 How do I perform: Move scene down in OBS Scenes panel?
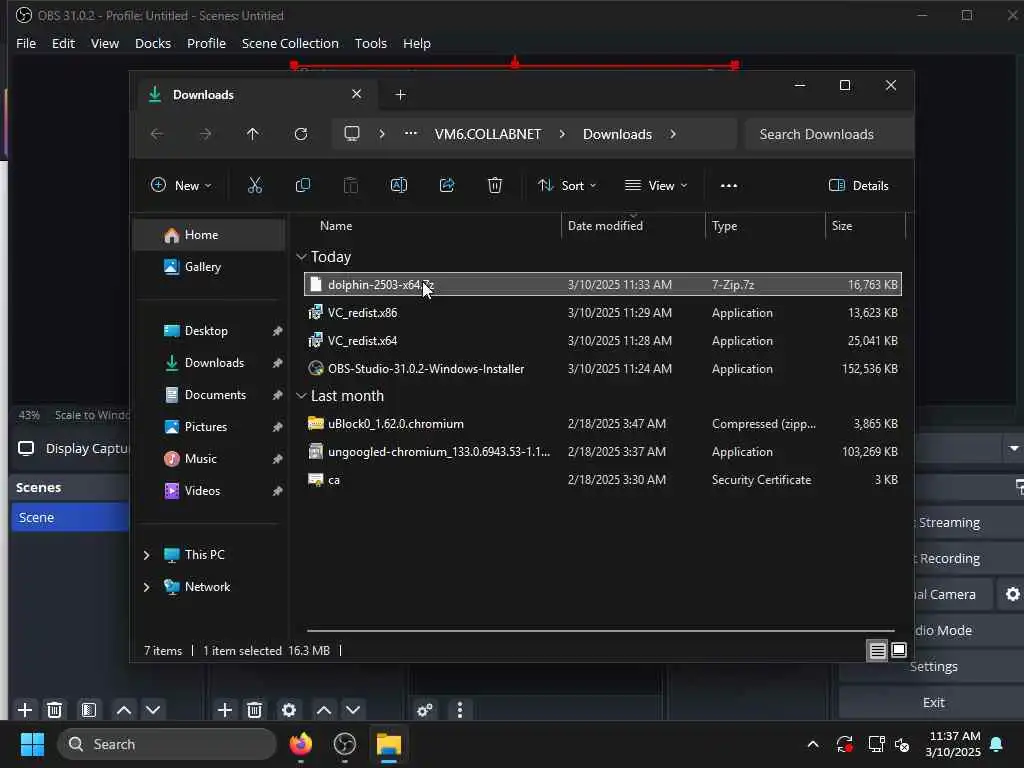(153, 710)
